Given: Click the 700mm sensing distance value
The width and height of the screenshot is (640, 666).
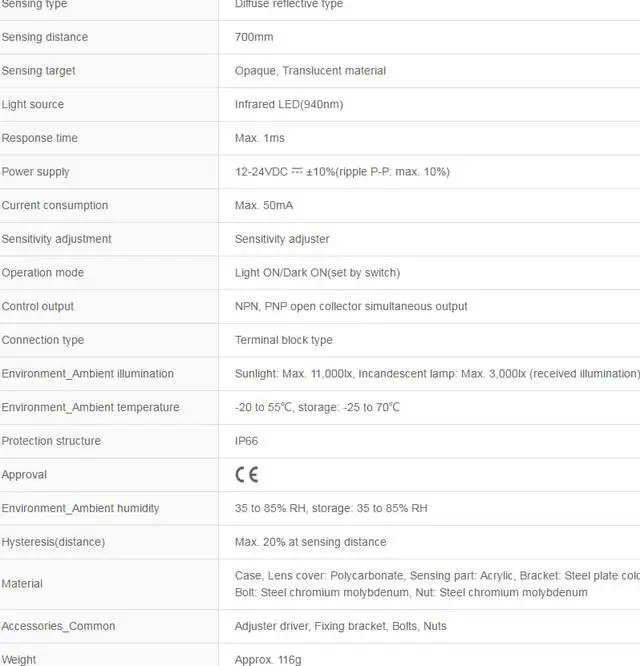Looking at the screenshot, I should click(254, 38).
